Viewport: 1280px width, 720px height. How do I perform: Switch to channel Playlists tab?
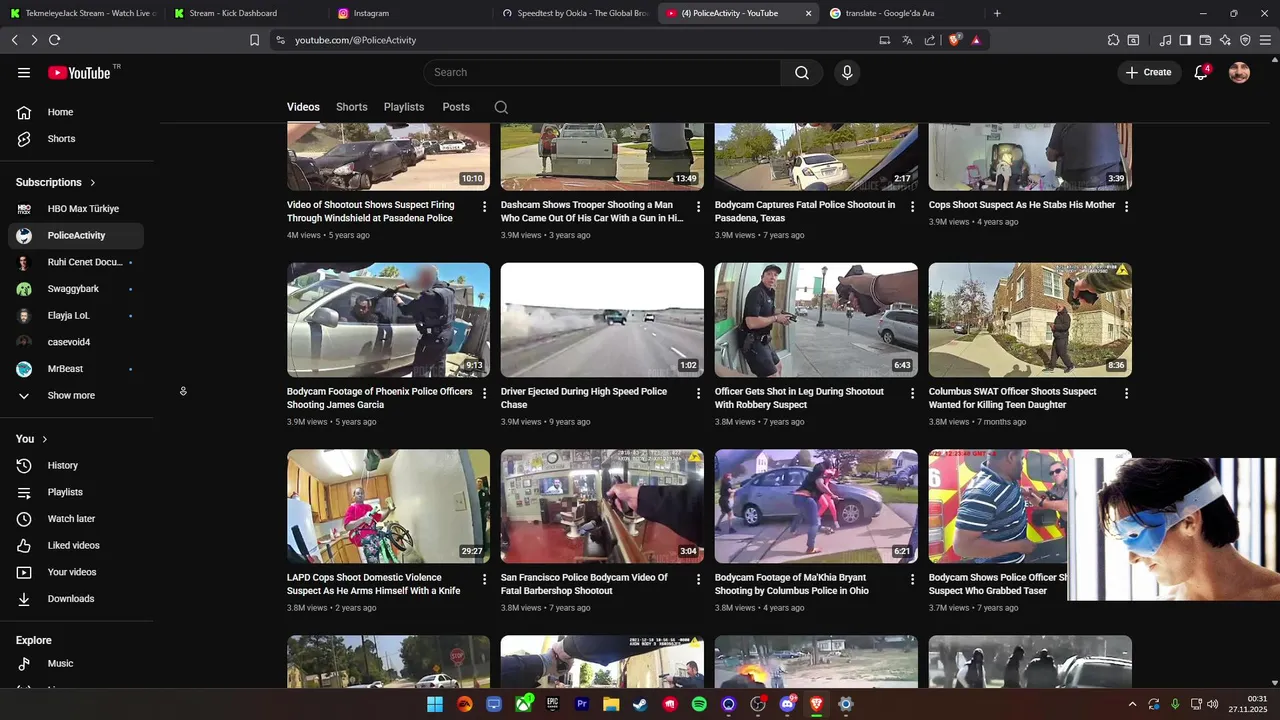pos(404,107)
